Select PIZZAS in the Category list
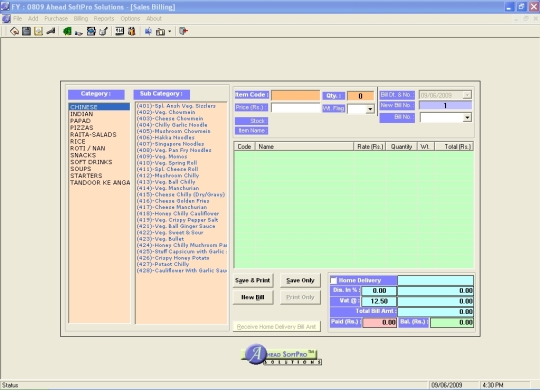The height and width of the screenshot is (390, 540). tap(99, 128)
